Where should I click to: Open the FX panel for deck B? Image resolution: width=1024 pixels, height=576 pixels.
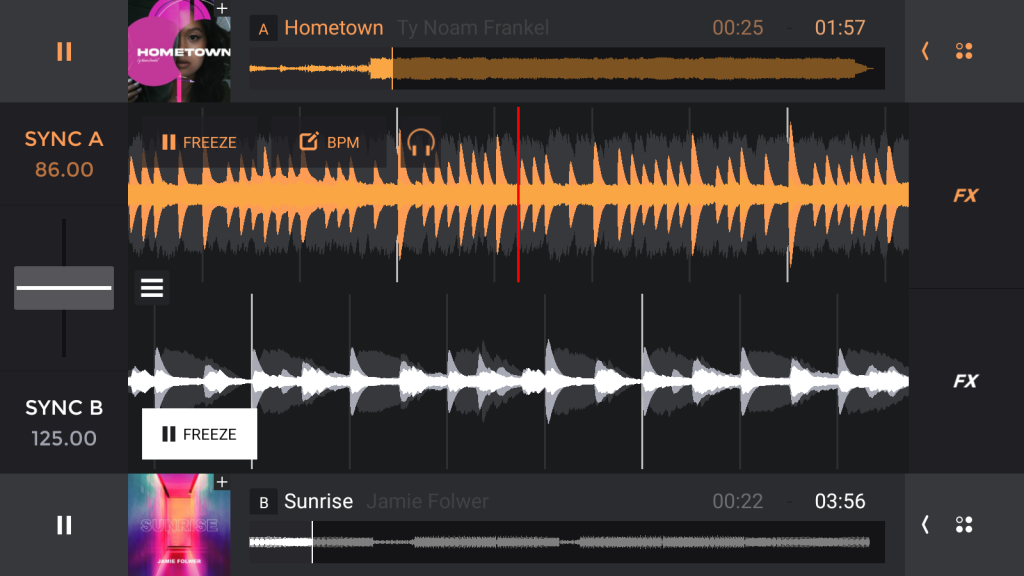pyautogui.click(x=965, y=381)
